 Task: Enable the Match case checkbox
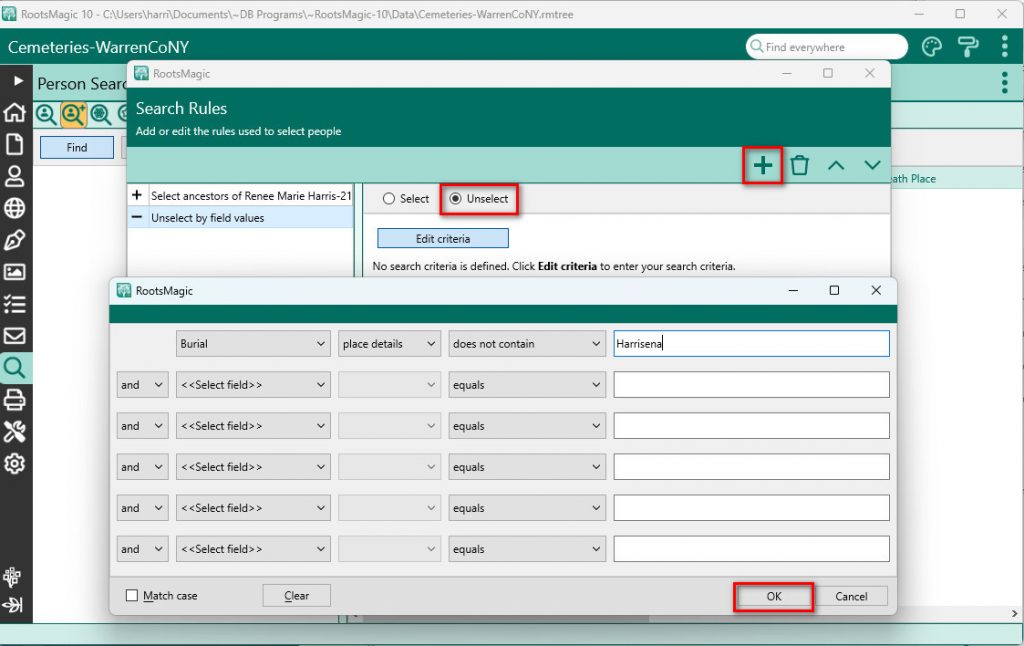[x=132, y=595]
